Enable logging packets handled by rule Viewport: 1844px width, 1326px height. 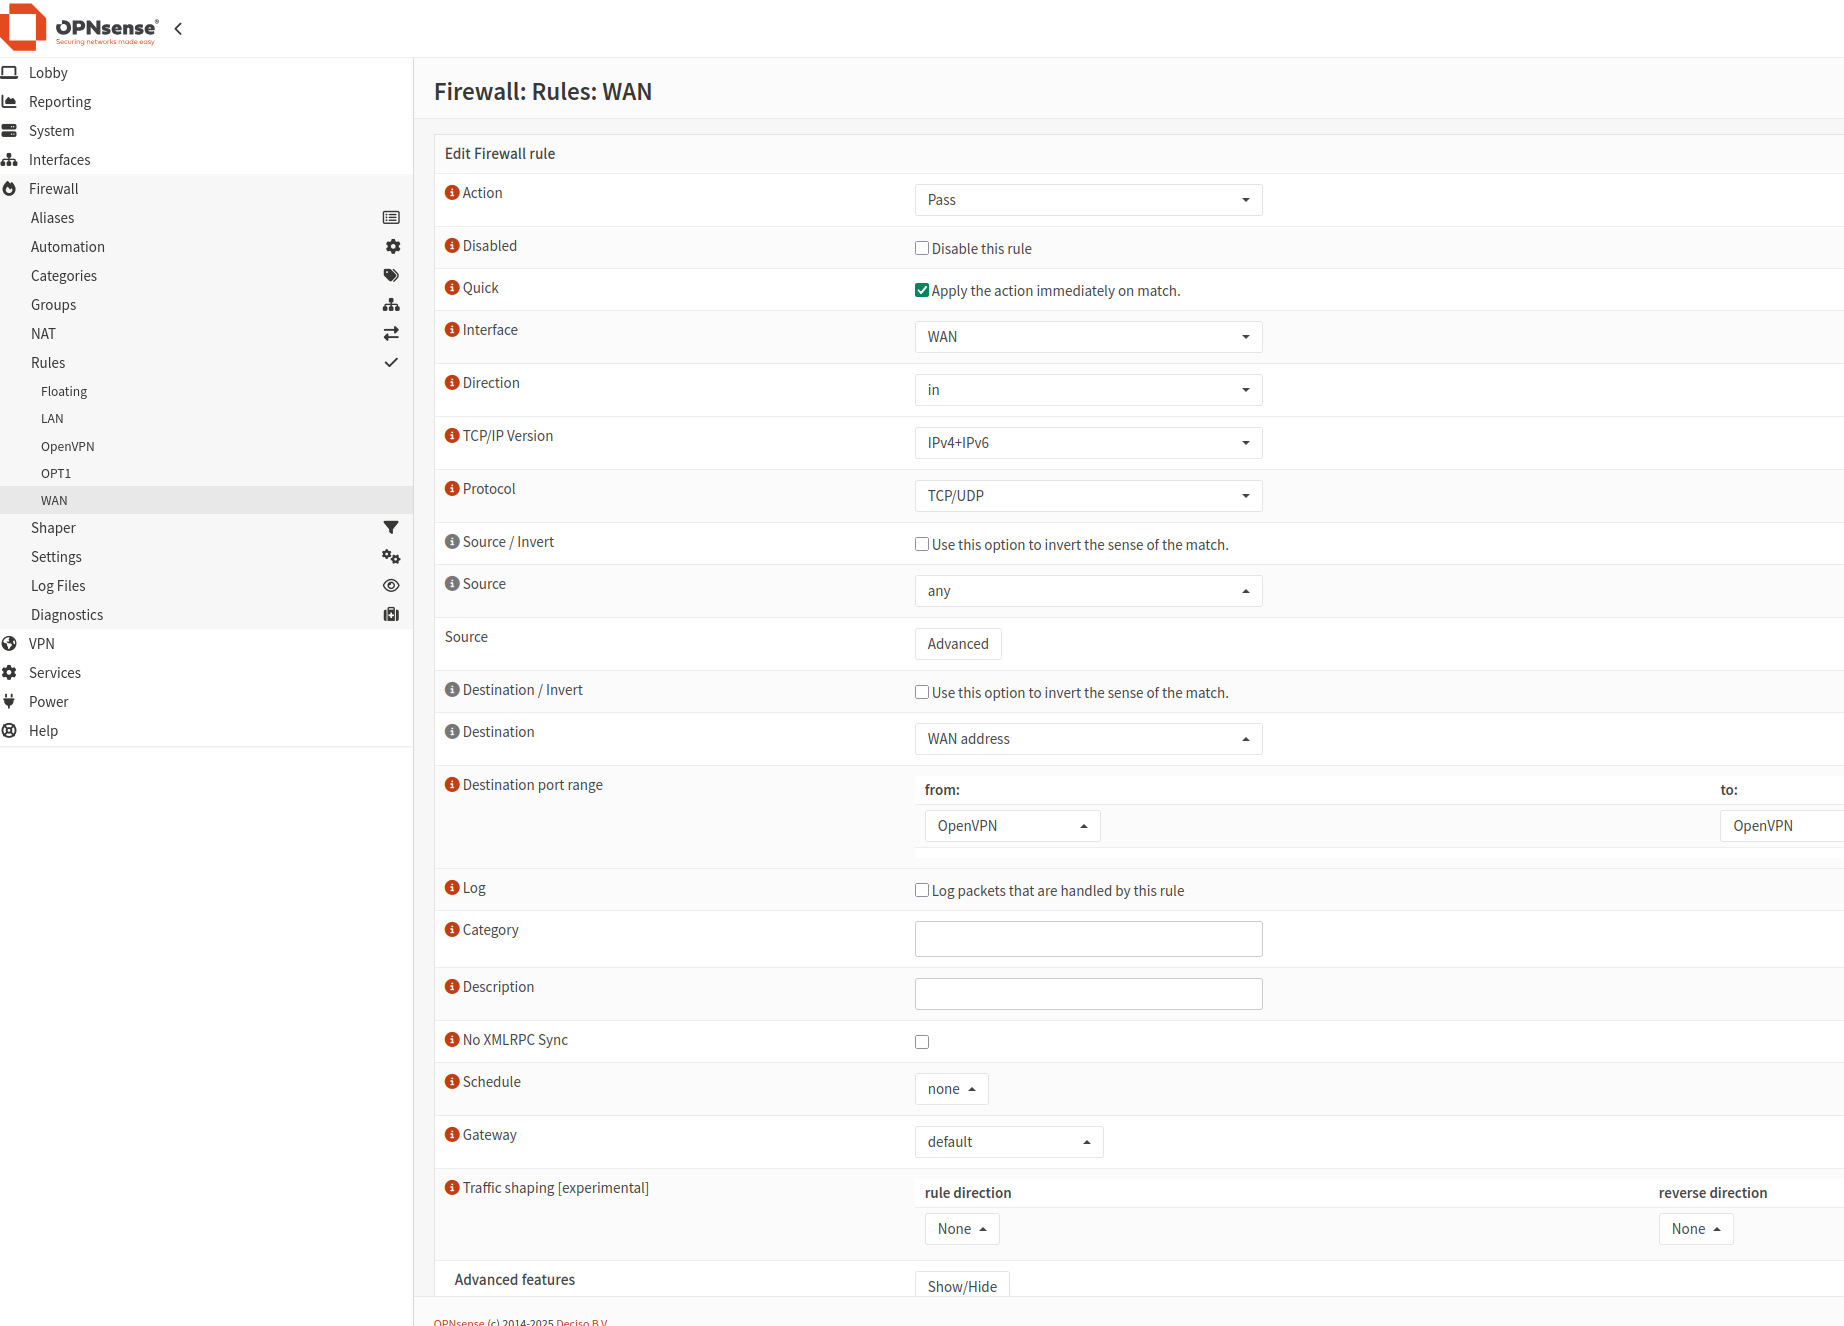coord(922,891)
